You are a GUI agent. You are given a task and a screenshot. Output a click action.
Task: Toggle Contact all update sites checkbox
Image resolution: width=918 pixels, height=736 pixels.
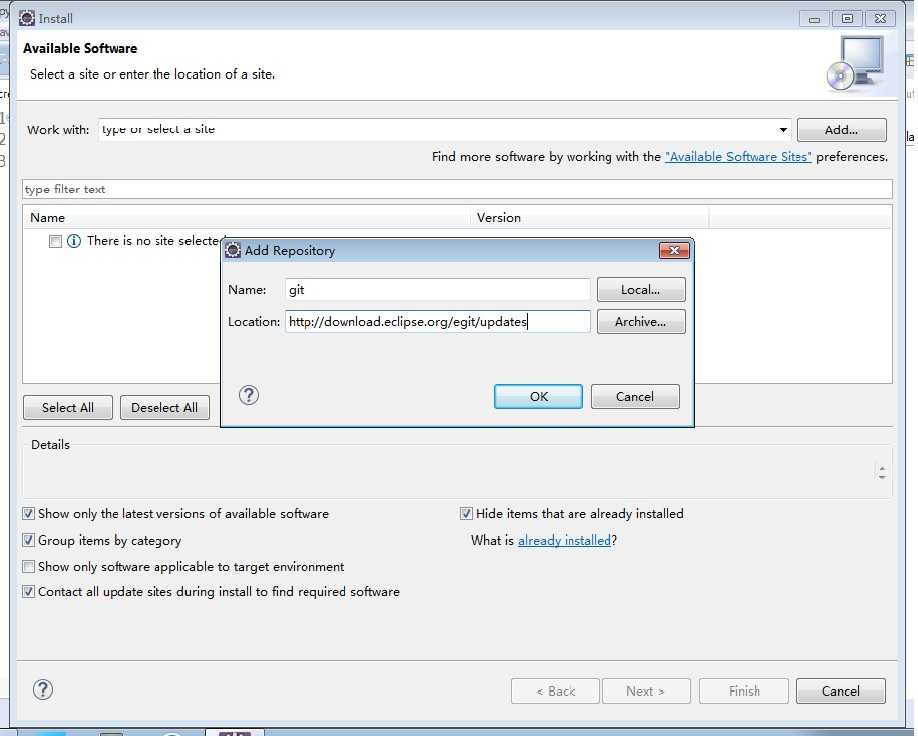click(28, 591)
